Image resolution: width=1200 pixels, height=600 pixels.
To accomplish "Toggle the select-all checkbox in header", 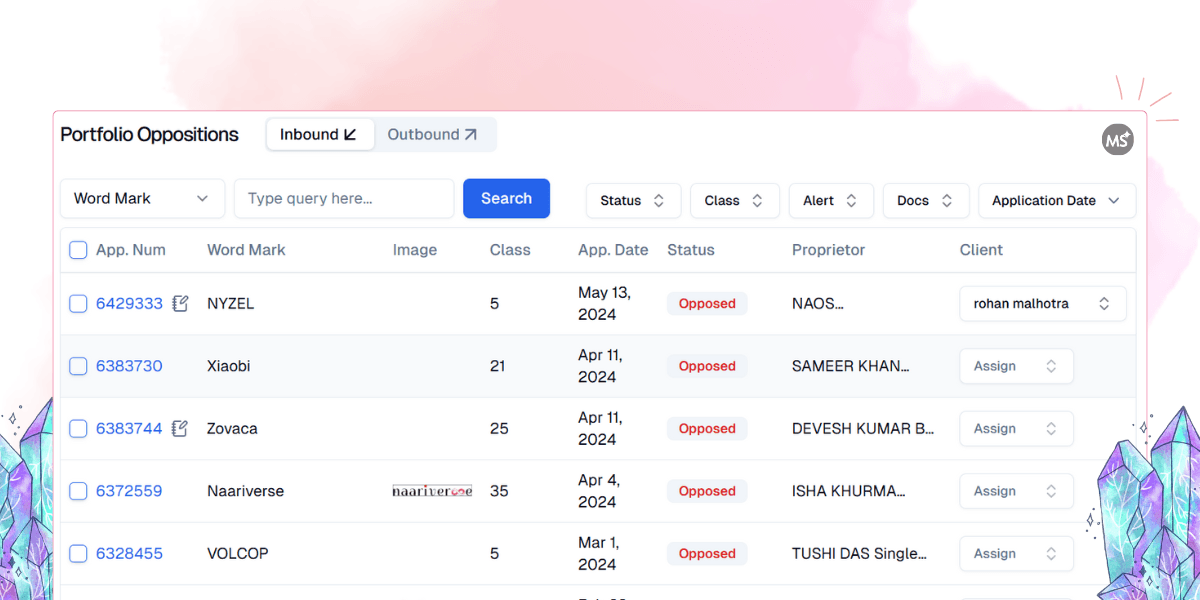I will [78, 250].
